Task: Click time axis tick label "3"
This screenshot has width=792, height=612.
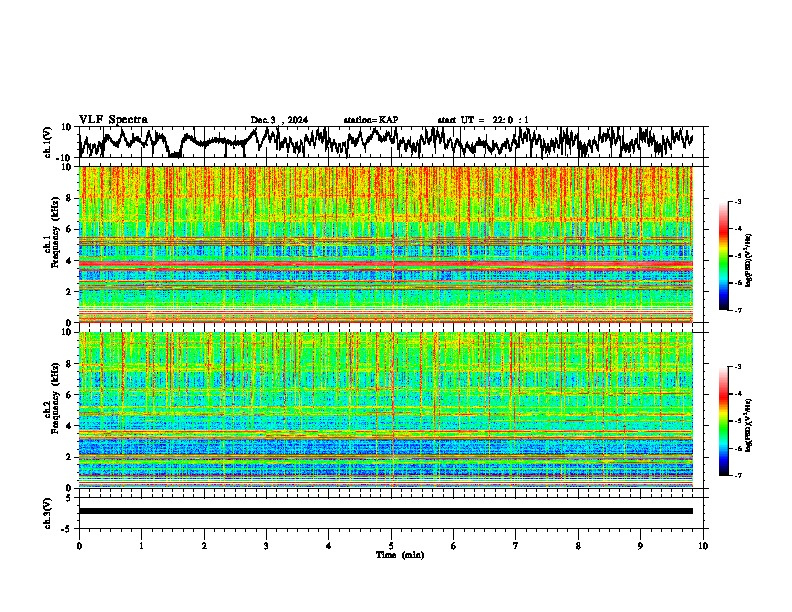Action: click(266, 546)
